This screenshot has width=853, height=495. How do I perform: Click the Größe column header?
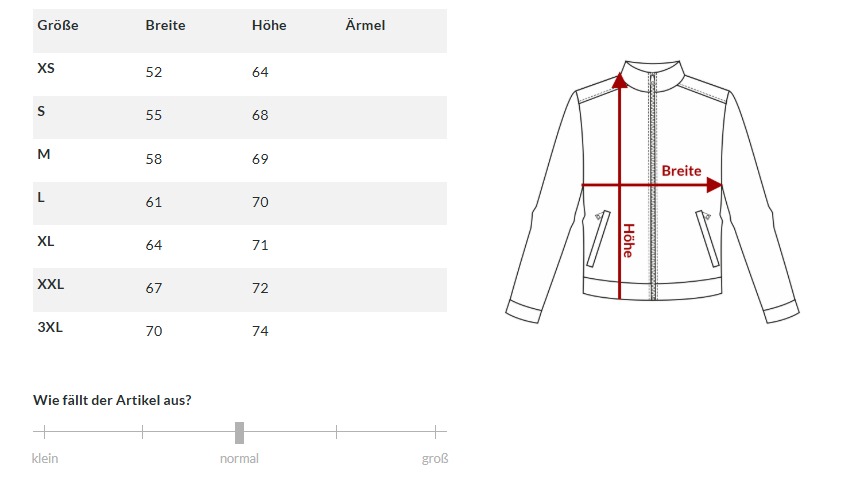point(57,26)
